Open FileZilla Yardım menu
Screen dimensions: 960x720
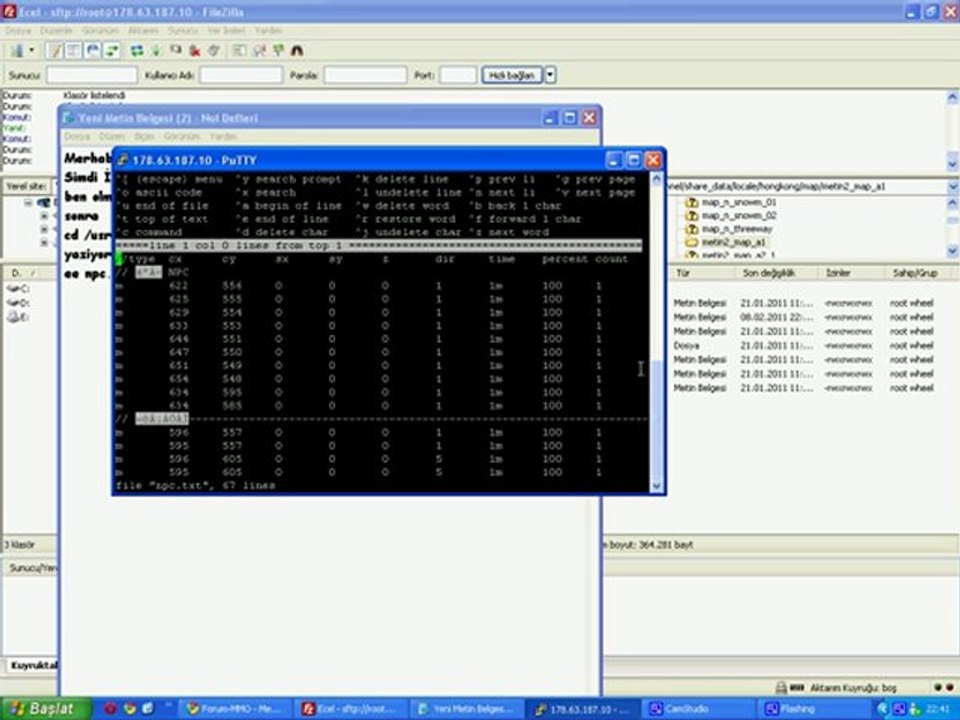(x=268, y=30)
